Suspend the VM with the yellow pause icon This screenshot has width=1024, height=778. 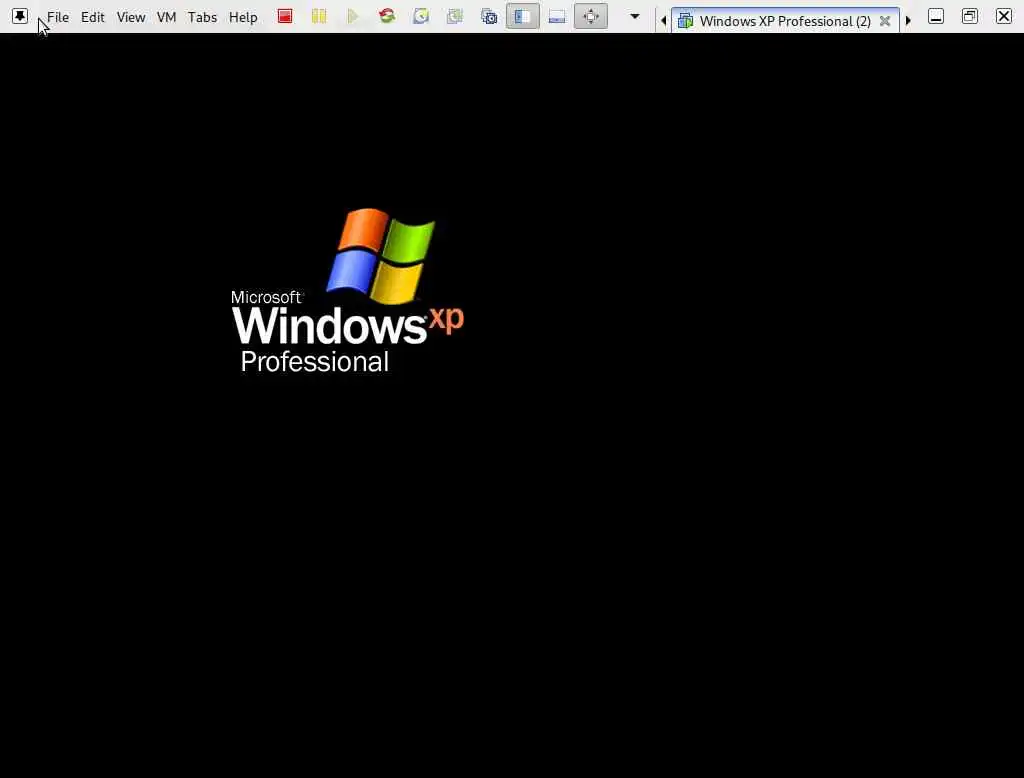pyautogui.click(x=319, y=16)
